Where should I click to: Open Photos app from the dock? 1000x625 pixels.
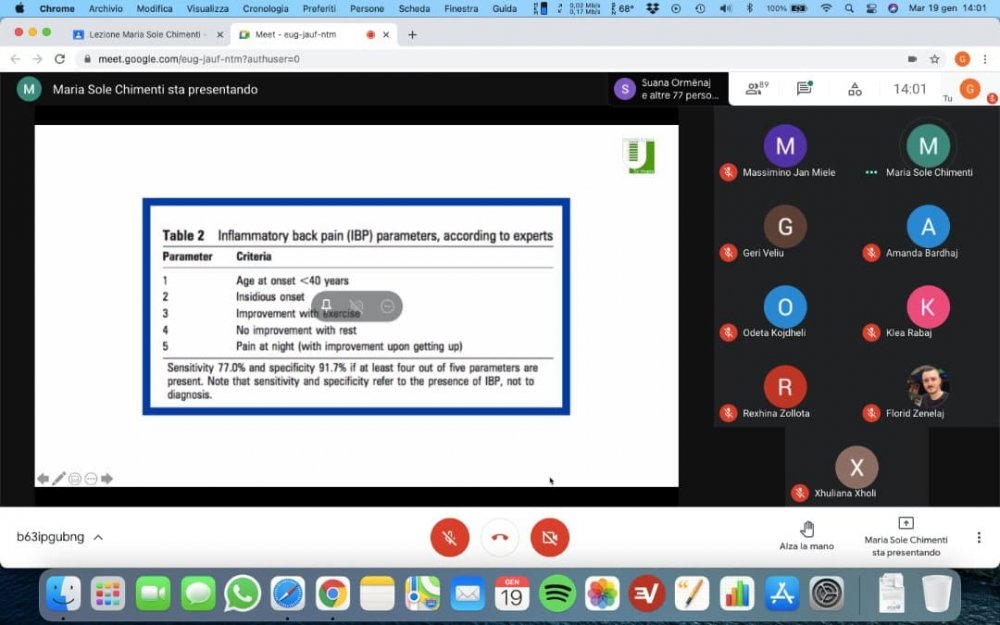tap(602, 594)
